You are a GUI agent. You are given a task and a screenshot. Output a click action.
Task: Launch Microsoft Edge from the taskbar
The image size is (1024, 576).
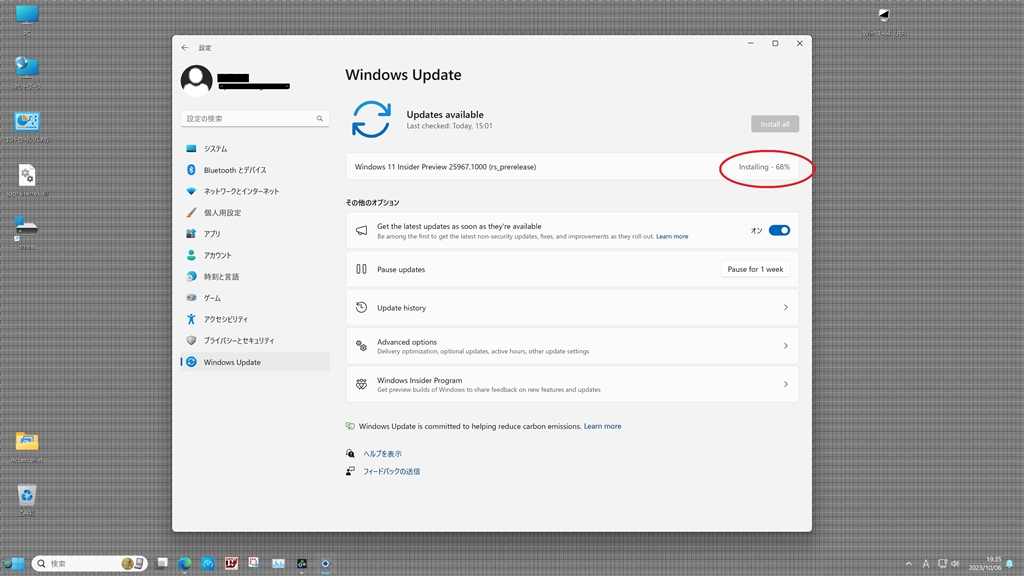(x=185, y=563)
